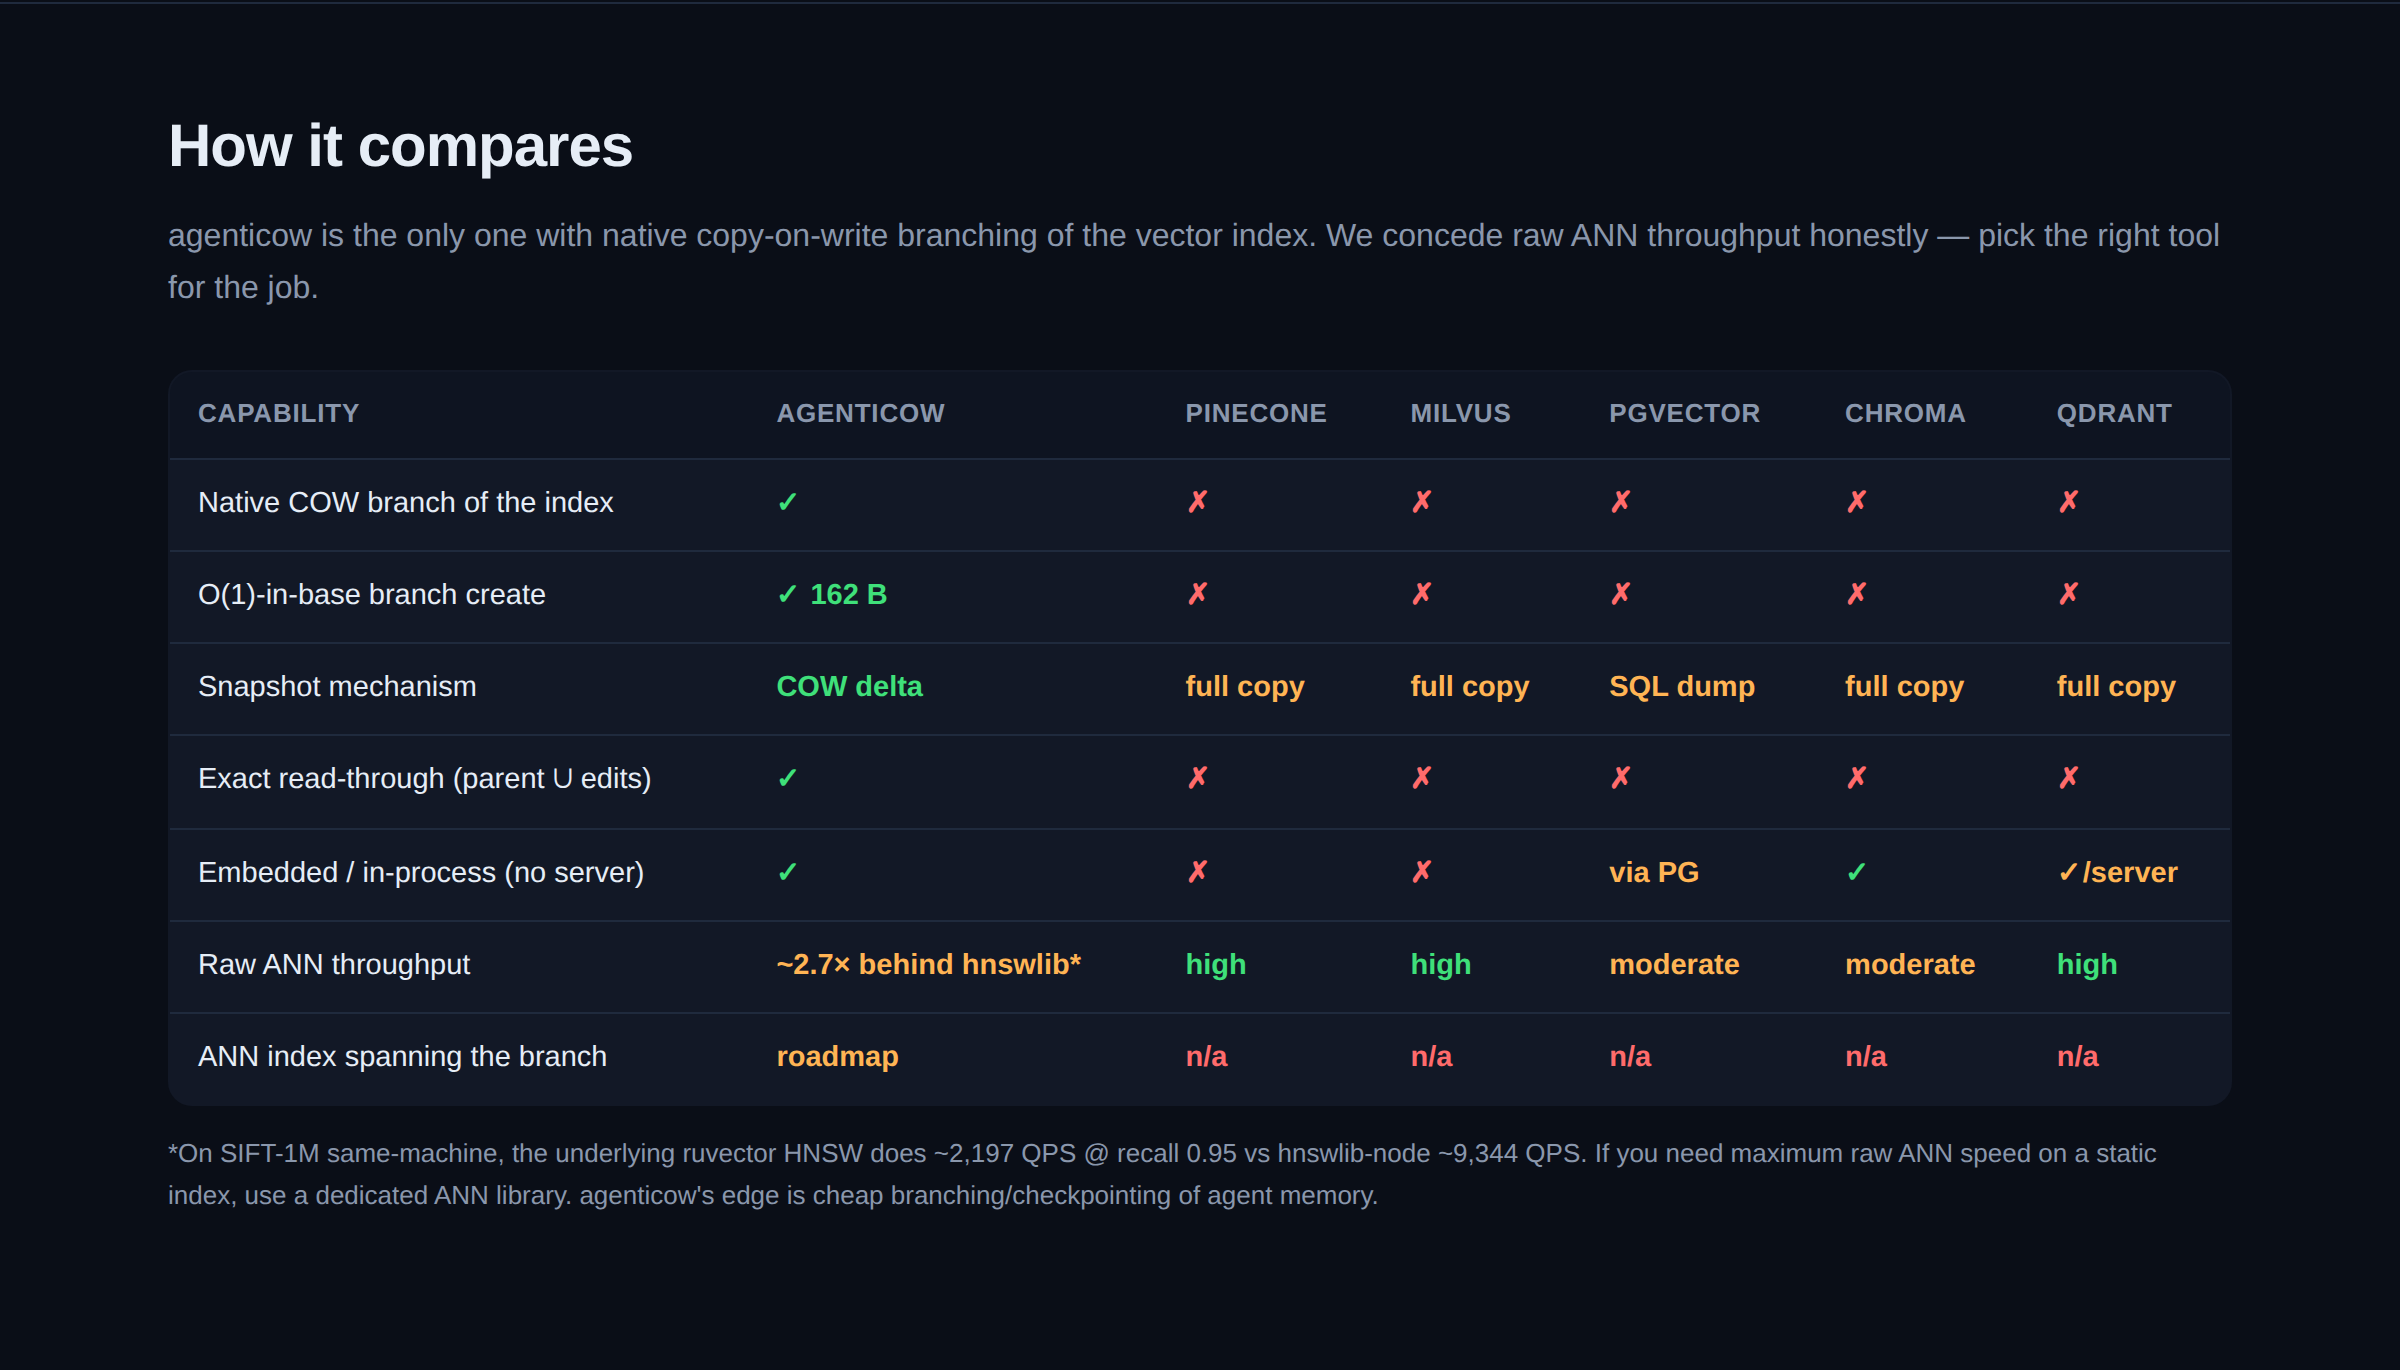Image resolution: width=2400 pixels, height=1370 pixels.
Task: Click pgvector's 'n/a' cell
Action: point(1630,1056)
